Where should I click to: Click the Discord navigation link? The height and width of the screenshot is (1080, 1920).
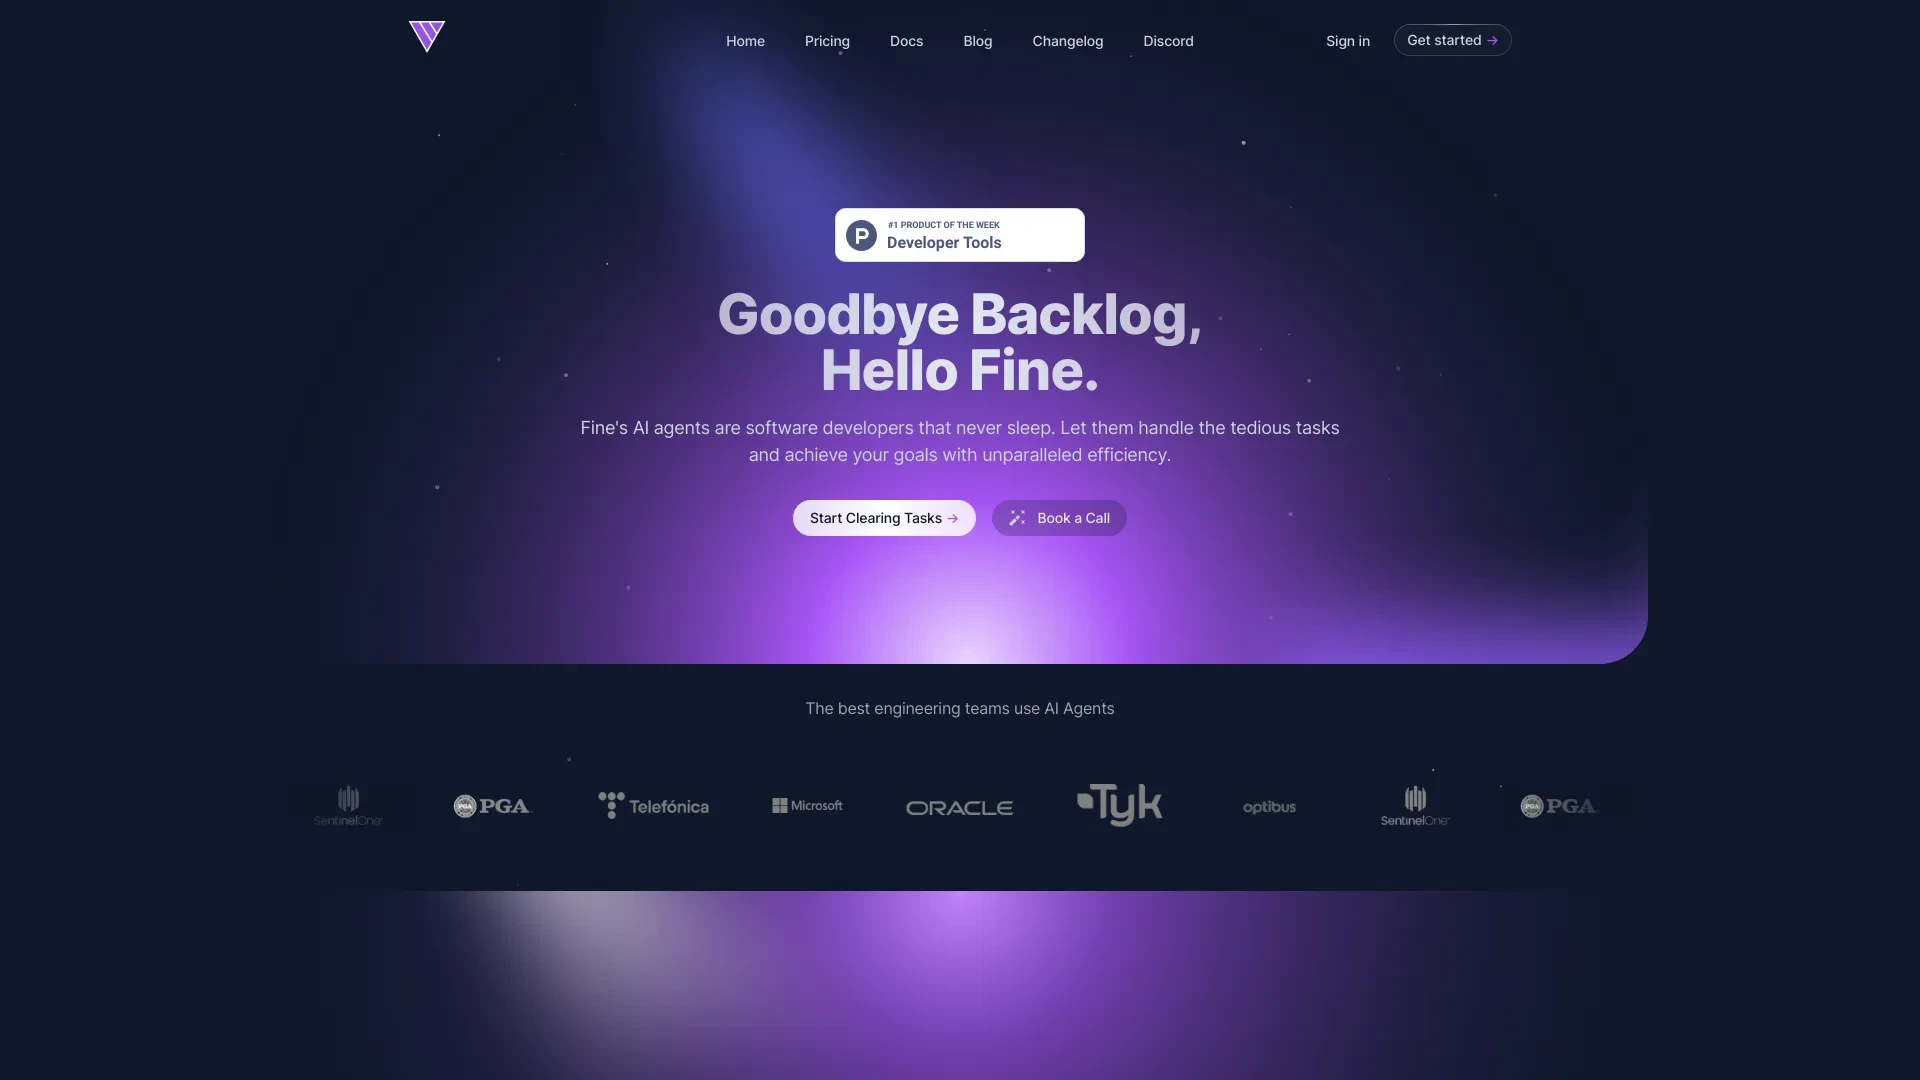tap(1167, 40)
